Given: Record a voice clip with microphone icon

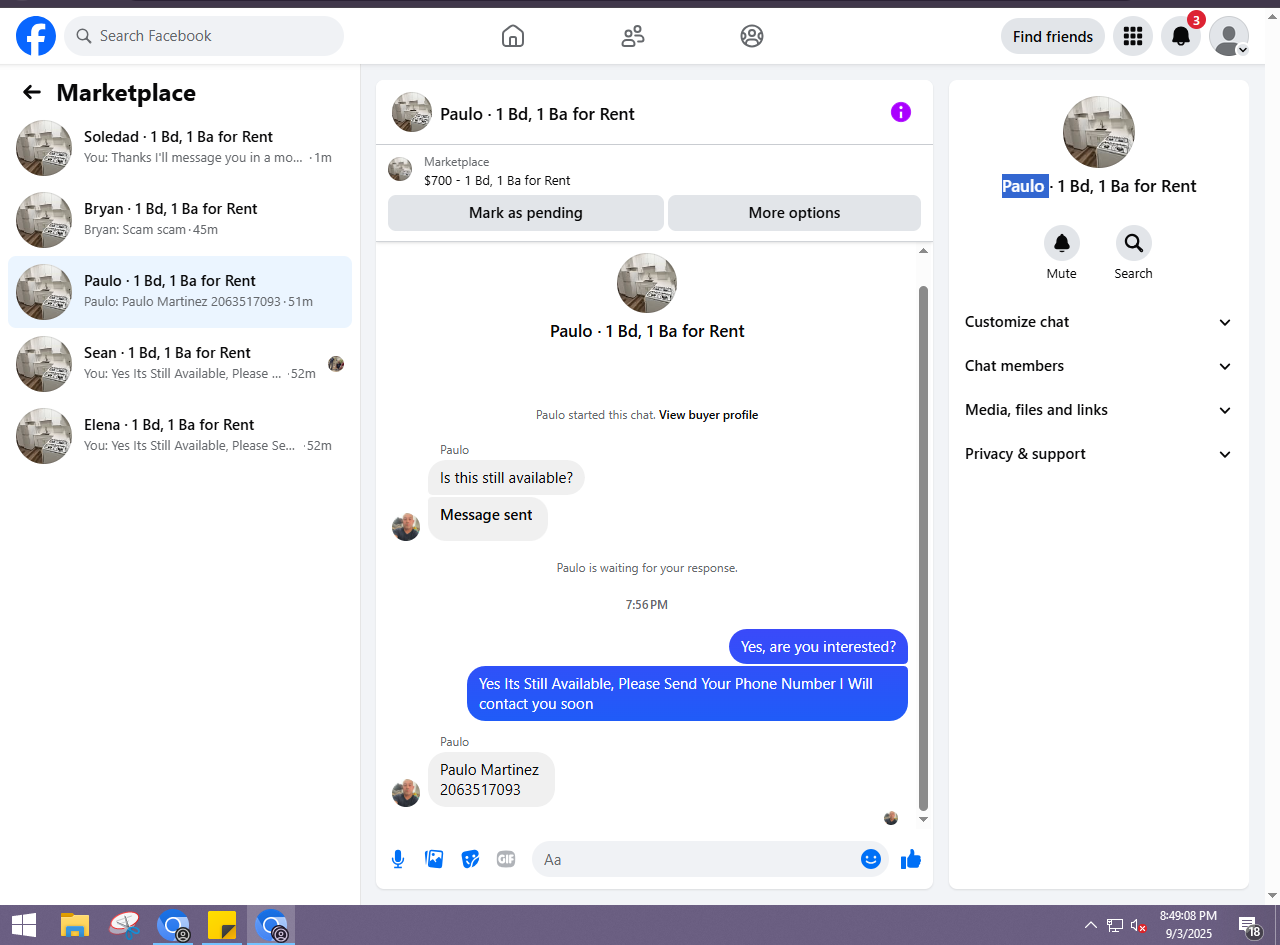Looking at the screenshot, I should point(398,859).
